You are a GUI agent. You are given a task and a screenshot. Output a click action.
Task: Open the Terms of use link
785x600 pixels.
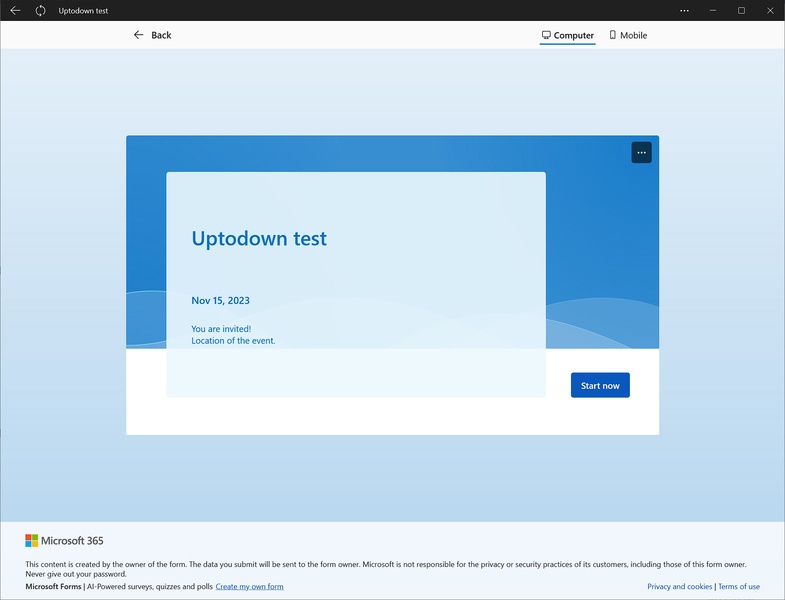click(x=739, y=587)
